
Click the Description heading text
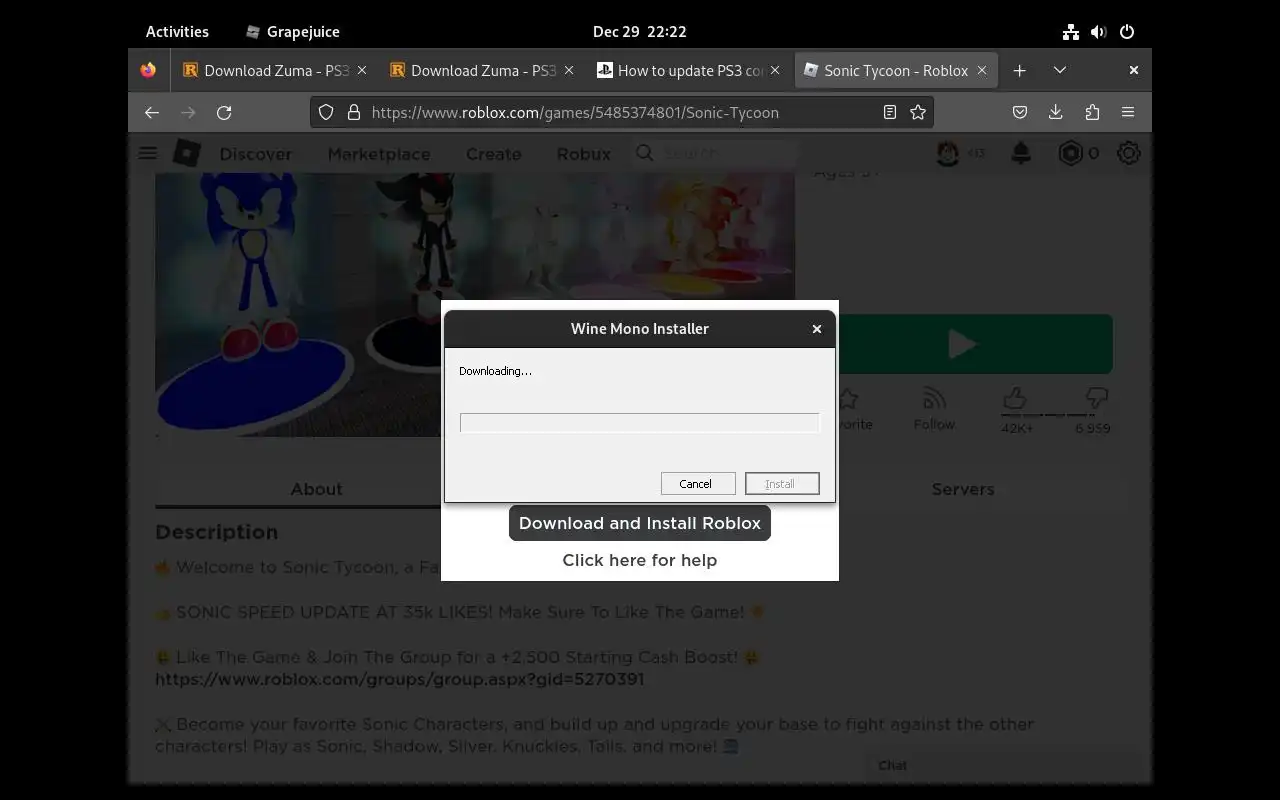click(217, 532)
